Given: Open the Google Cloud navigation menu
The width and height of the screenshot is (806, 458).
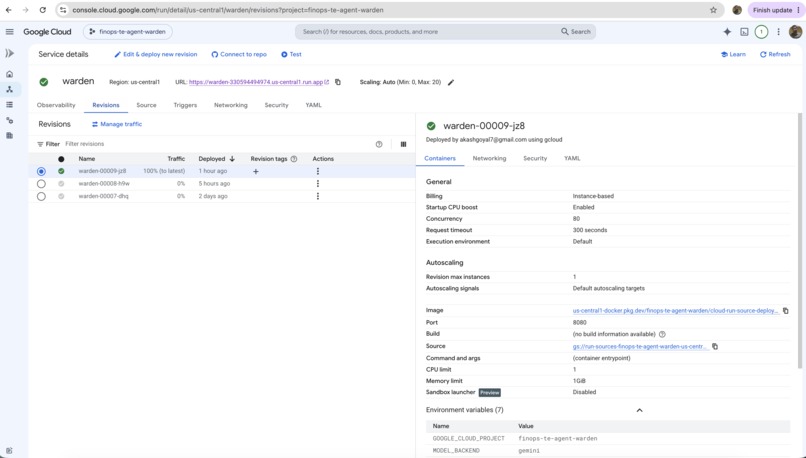Looking at the screenshot, I should click(x=9, y=32).
